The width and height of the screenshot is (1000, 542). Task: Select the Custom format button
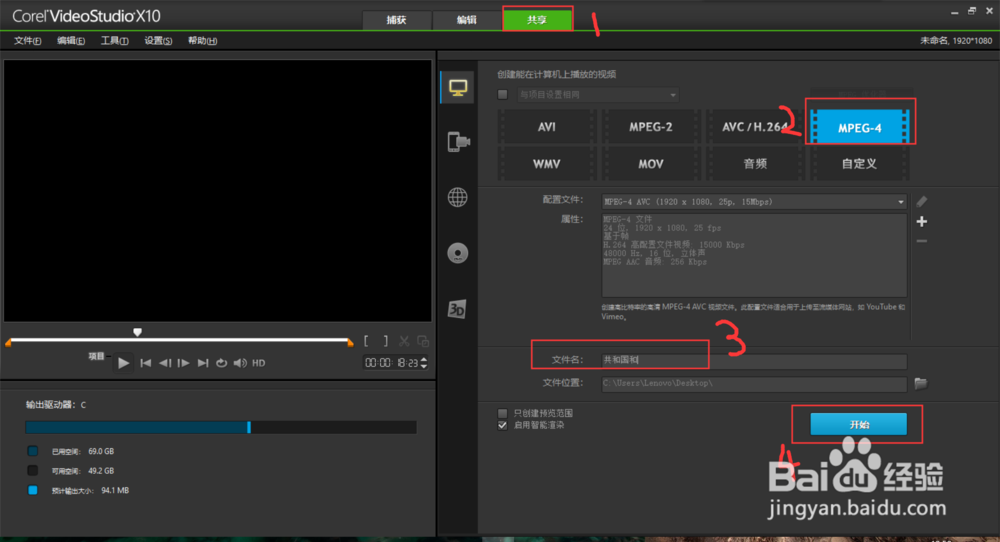859,164
